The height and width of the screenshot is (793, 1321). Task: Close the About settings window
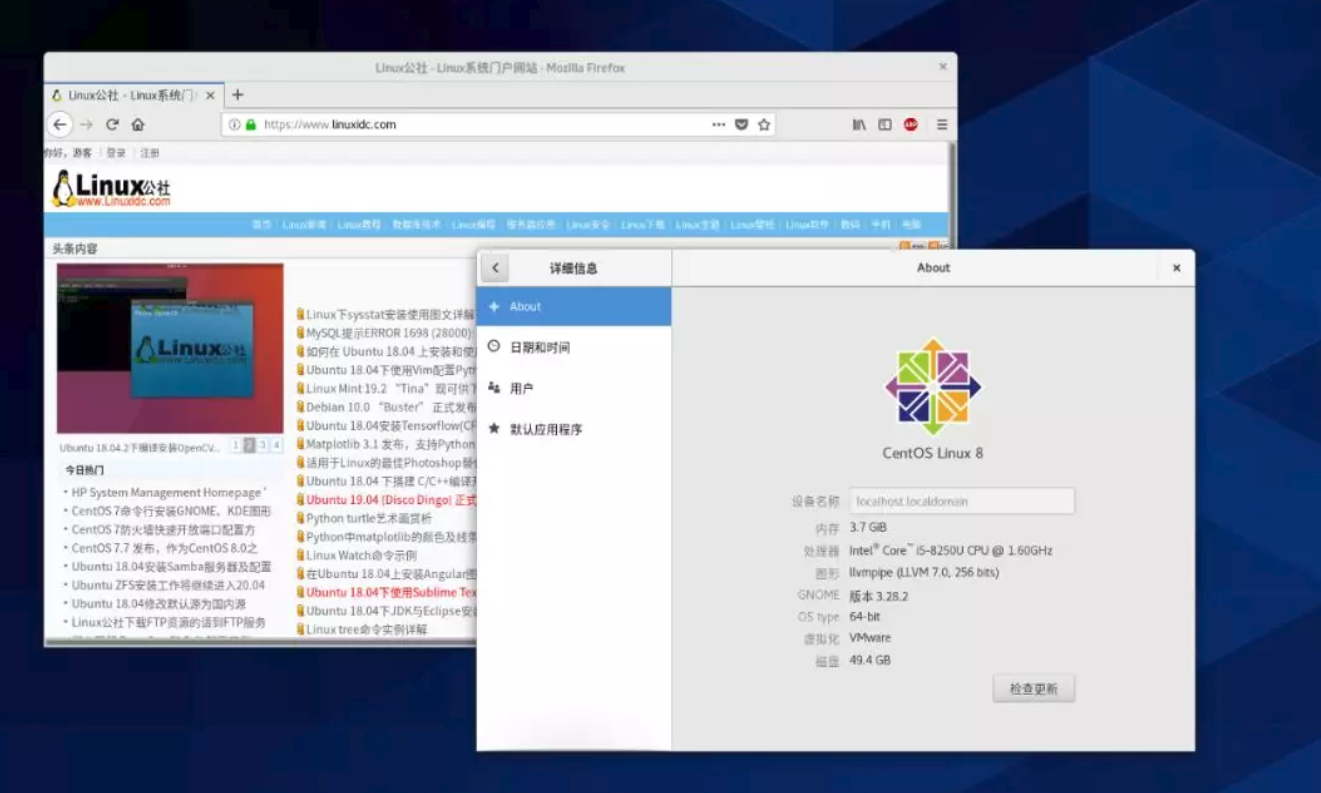pos(1177,268)
